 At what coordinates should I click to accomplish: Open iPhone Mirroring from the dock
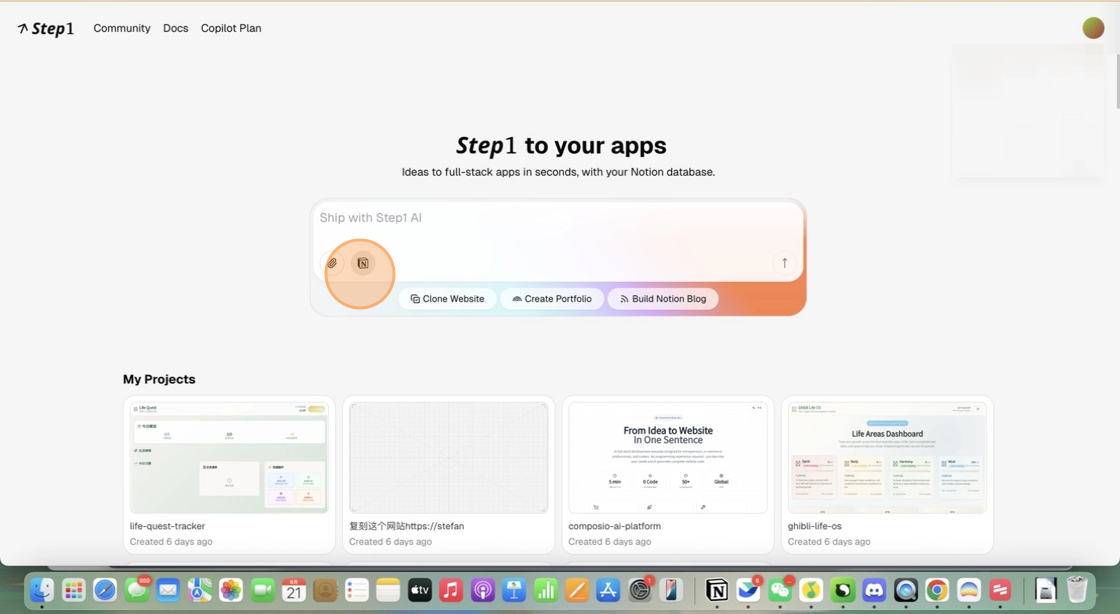point(671,590)
